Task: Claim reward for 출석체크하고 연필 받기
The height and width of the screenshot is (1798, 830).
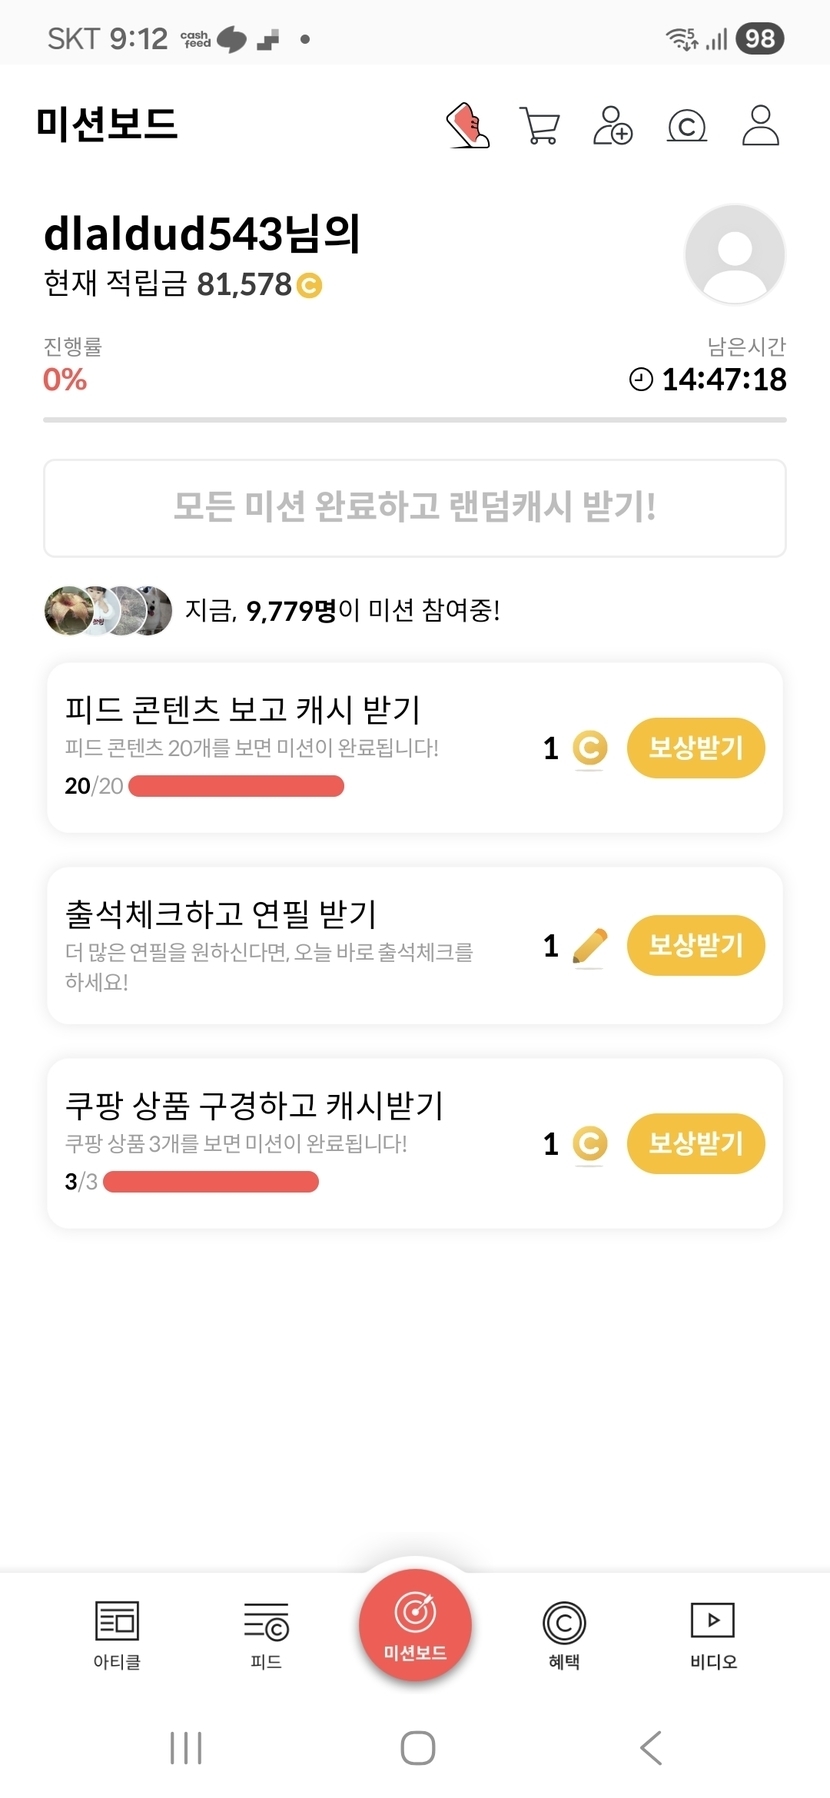Action: click(695, 945)
